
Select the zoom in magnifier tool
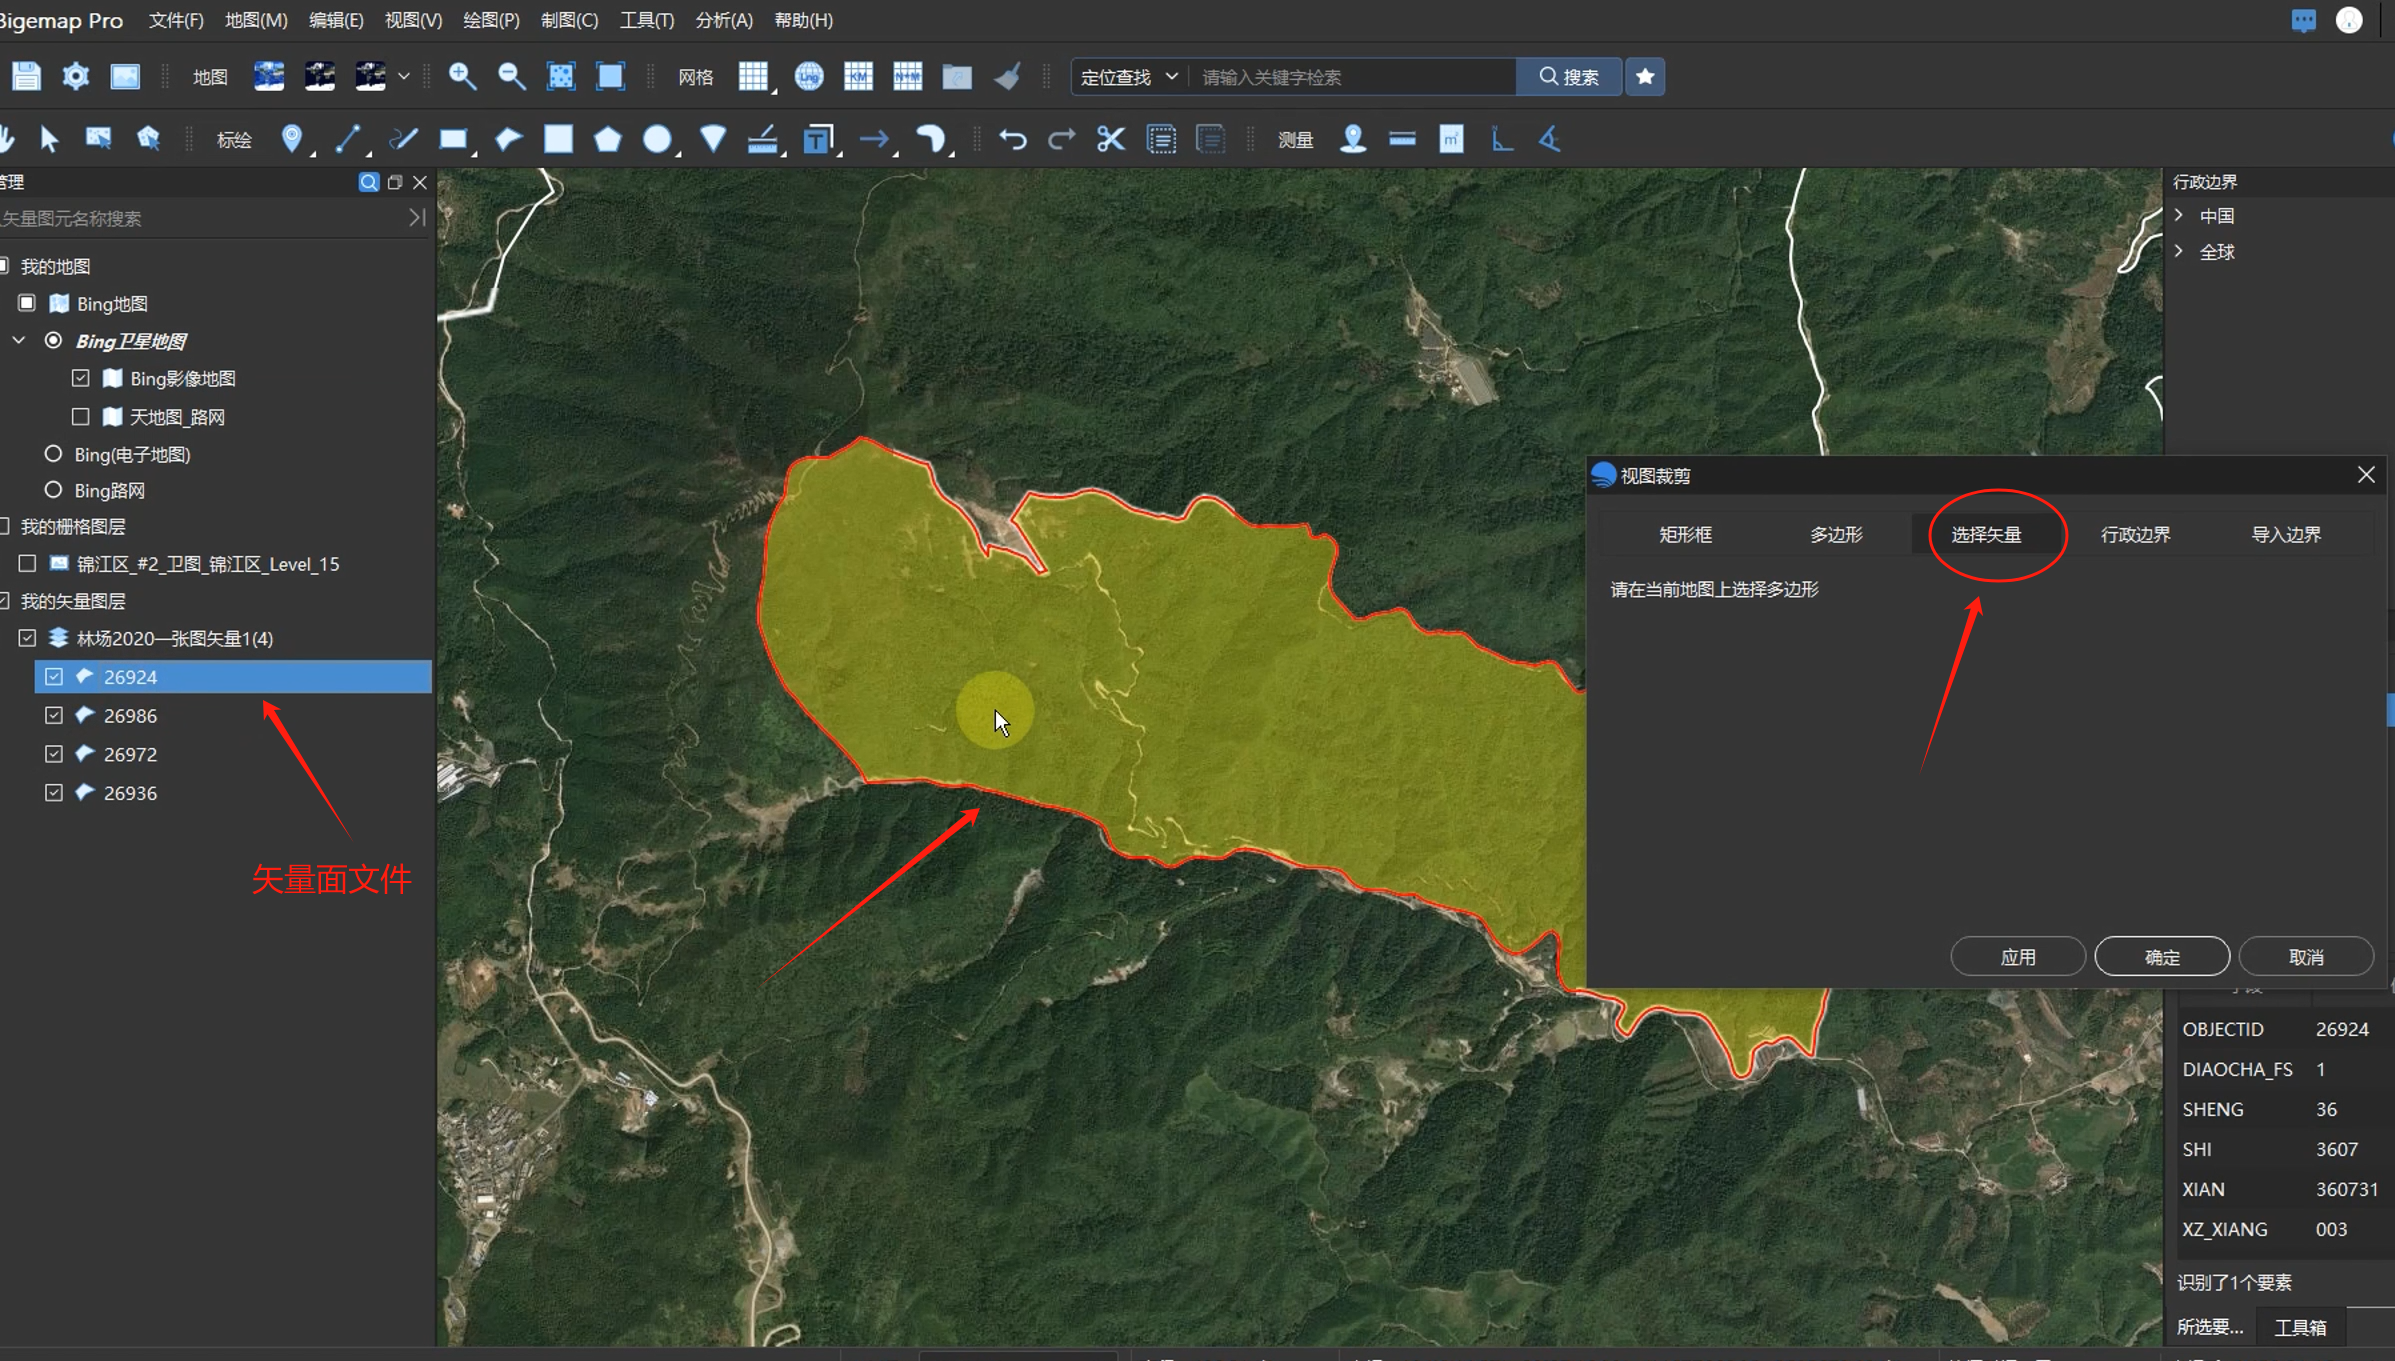[x=462, y=76]
